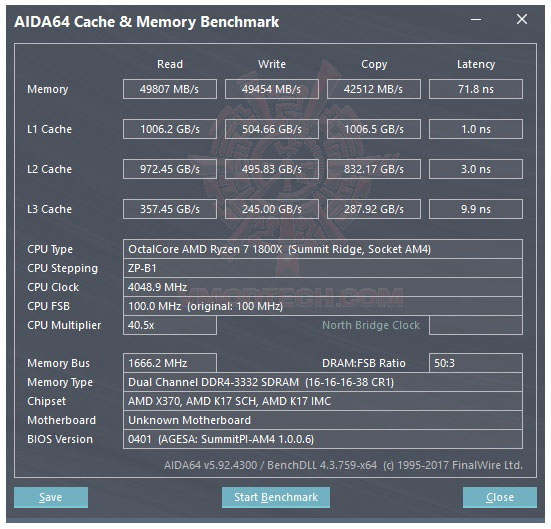This screenshot has height=529, width=551.
Task: Select L3 Cache Write 245.00 GB/s
Action: (x=272, y=209)
